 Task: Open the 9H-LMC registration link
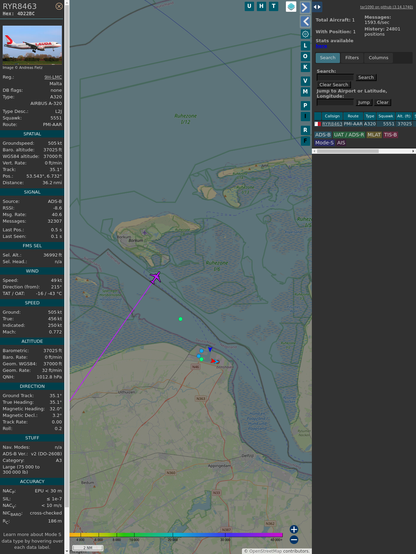coord(53,77)
